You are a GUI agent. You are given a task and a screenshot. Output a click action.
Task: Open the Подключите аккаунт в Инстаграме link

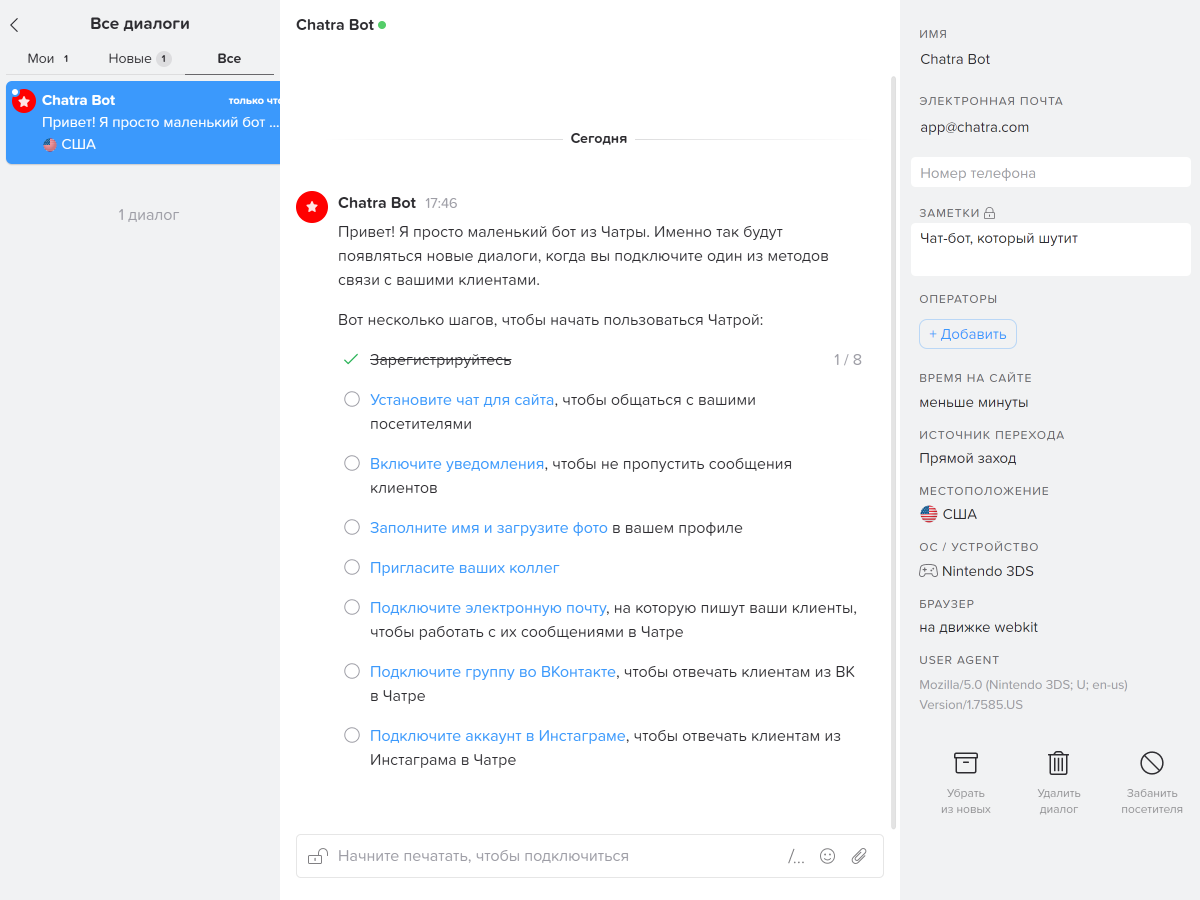tap(498, 735)
